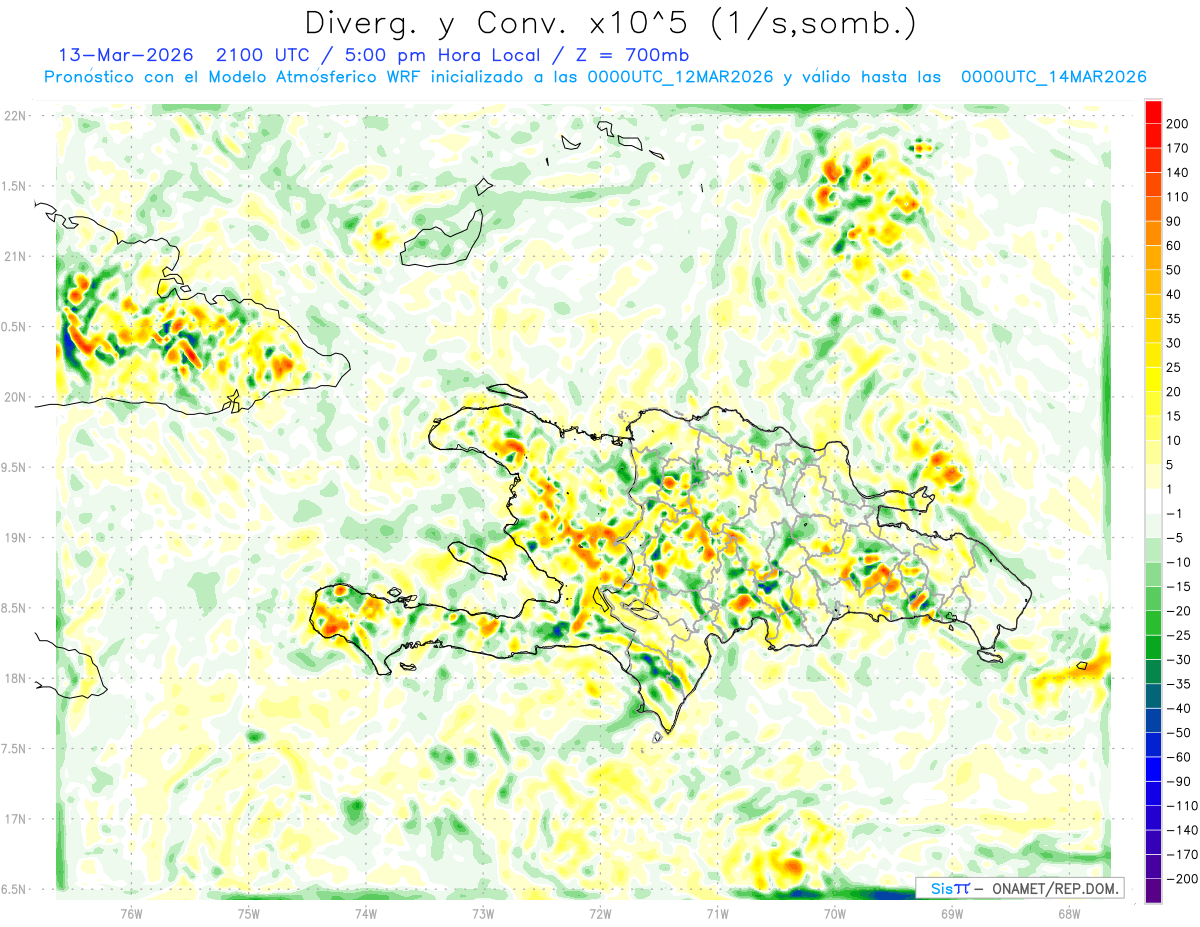Click the '21N' latitude label
Screen dimensions: 1200x927
click(x=14, y=256)
